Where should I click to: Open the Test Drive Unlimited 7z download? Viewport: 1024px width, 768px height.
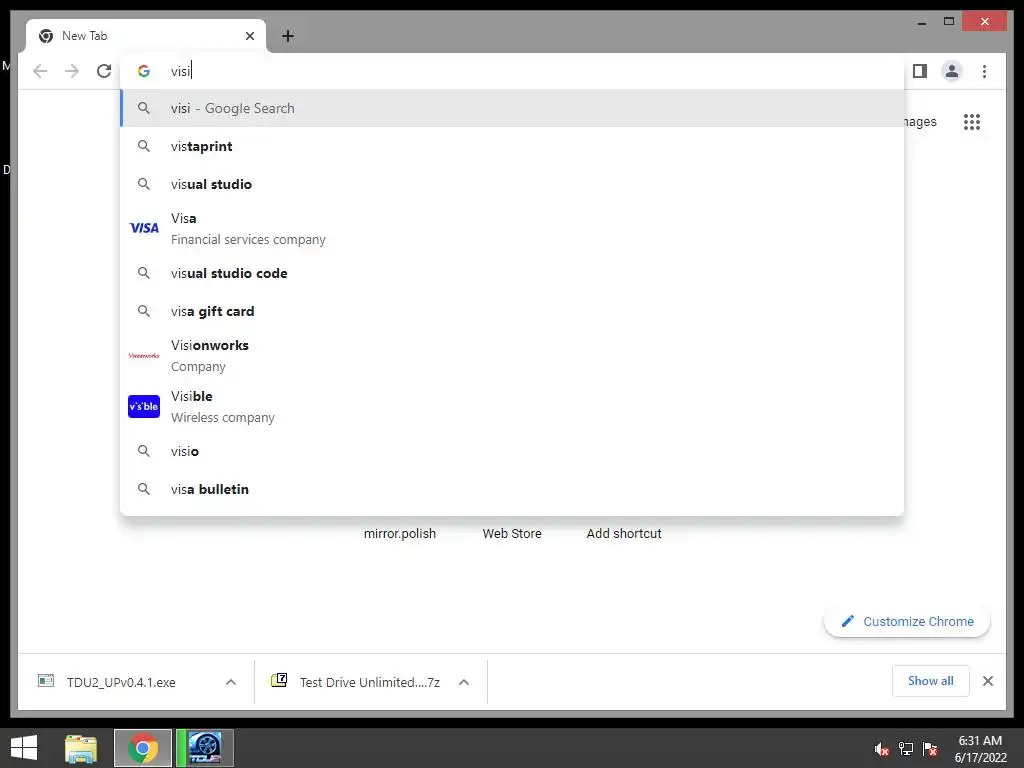tap(356, 682)
